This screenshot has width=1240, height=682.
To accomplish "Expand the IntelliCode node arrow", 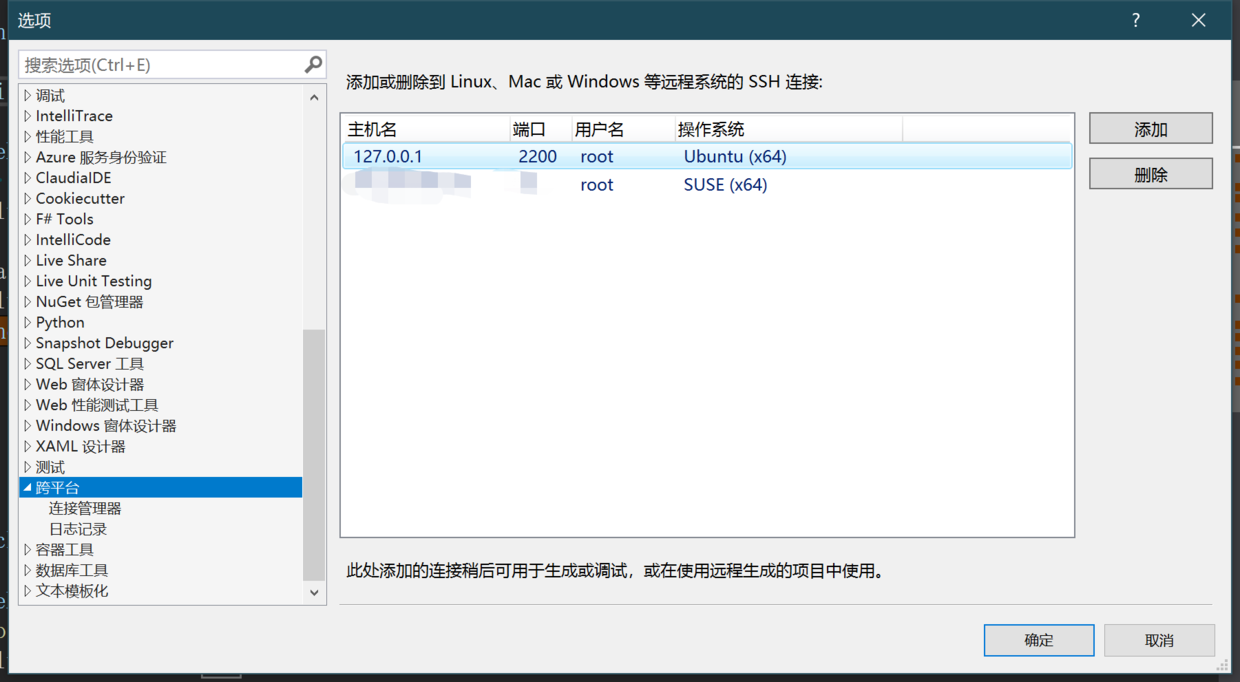I will click(28, 240).
